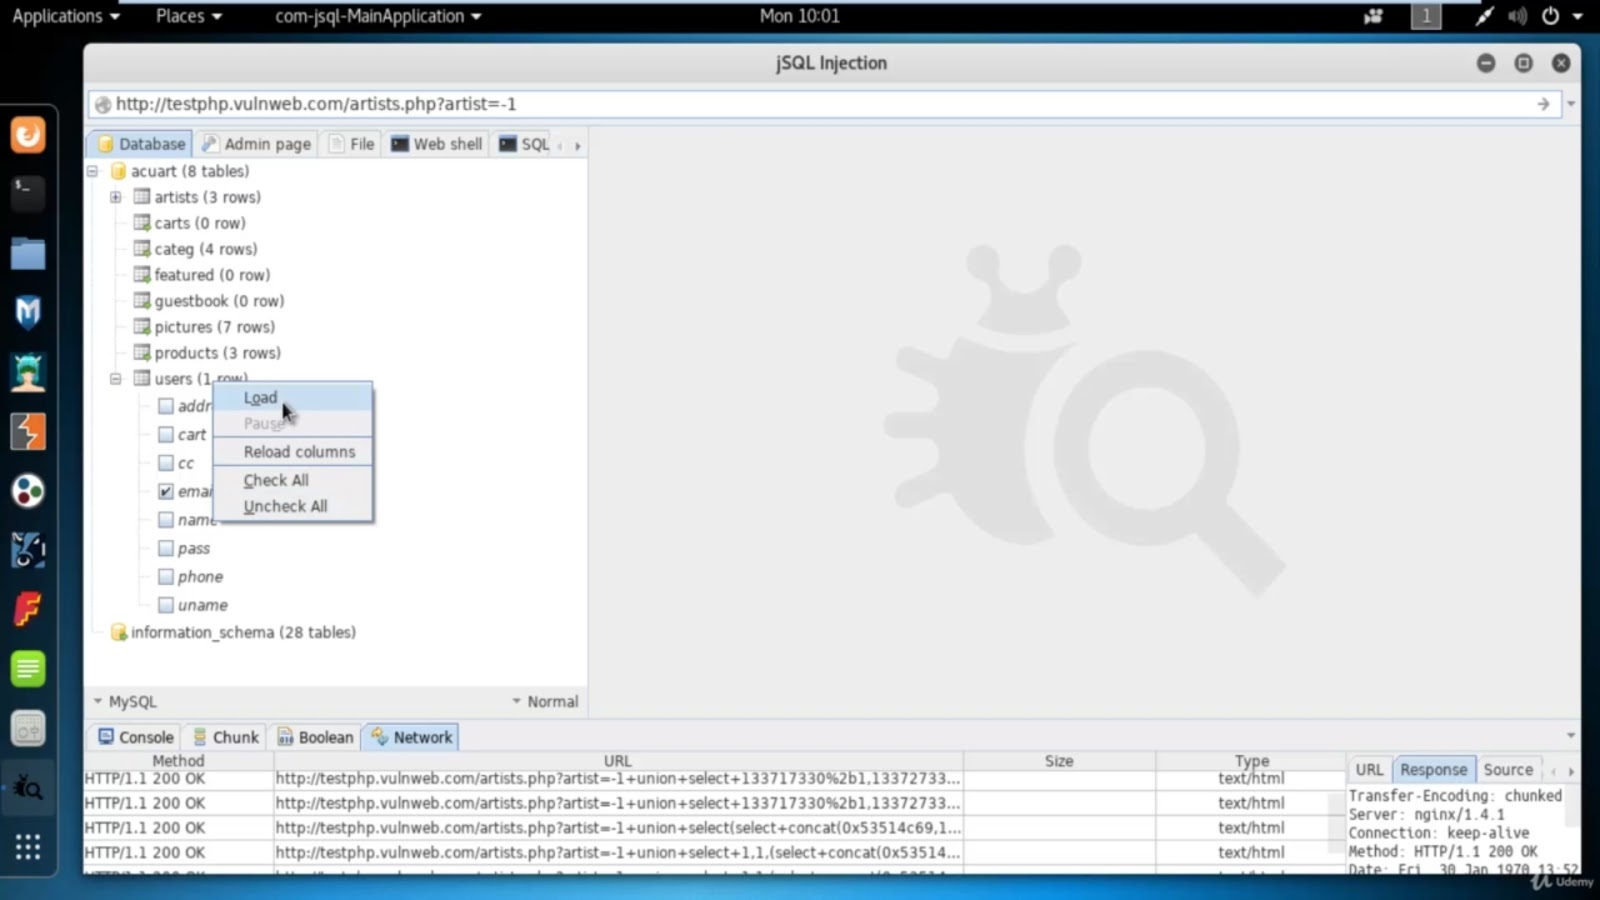This screenshot has height=900, width=1600.
Task: Uncheck the email column checkbox
Action: tap(165, 491)
